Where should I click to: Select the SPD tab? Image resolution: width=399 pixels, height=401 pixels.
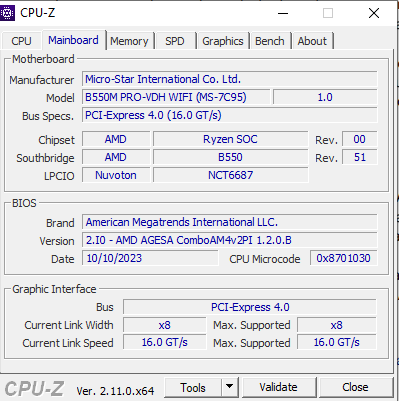click(175, 41)
